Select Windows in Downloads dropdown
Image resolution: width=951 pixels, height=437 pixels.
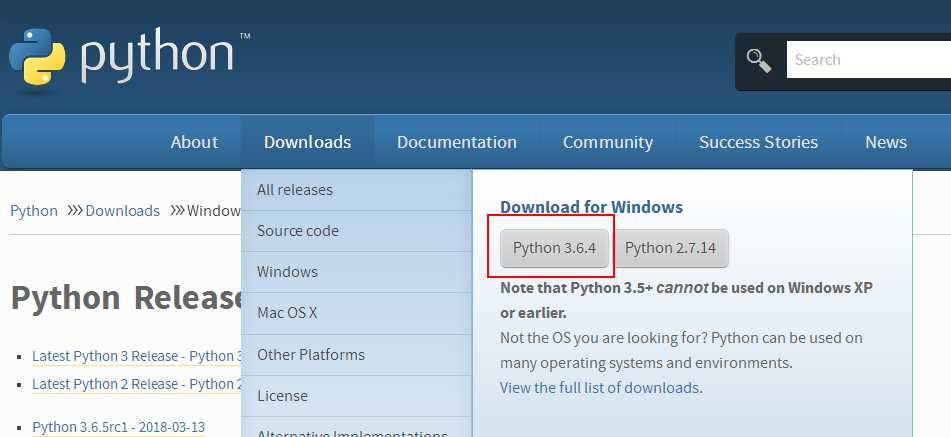357,272
